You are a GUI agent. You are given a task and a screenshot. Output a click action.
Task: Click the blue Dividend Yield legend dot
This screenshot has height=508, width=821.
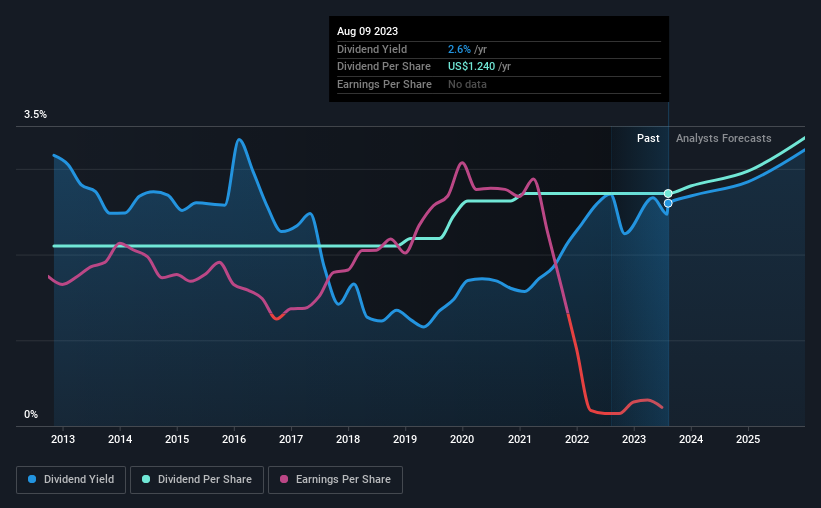(32, 479)
